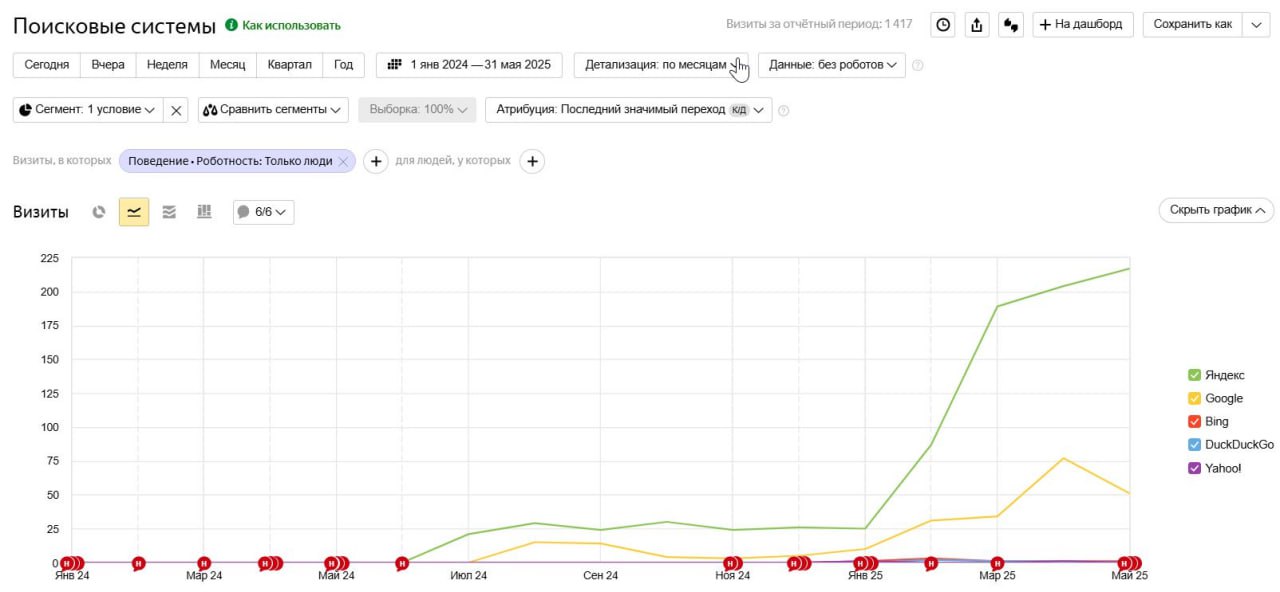Select the line chart view

134,211
